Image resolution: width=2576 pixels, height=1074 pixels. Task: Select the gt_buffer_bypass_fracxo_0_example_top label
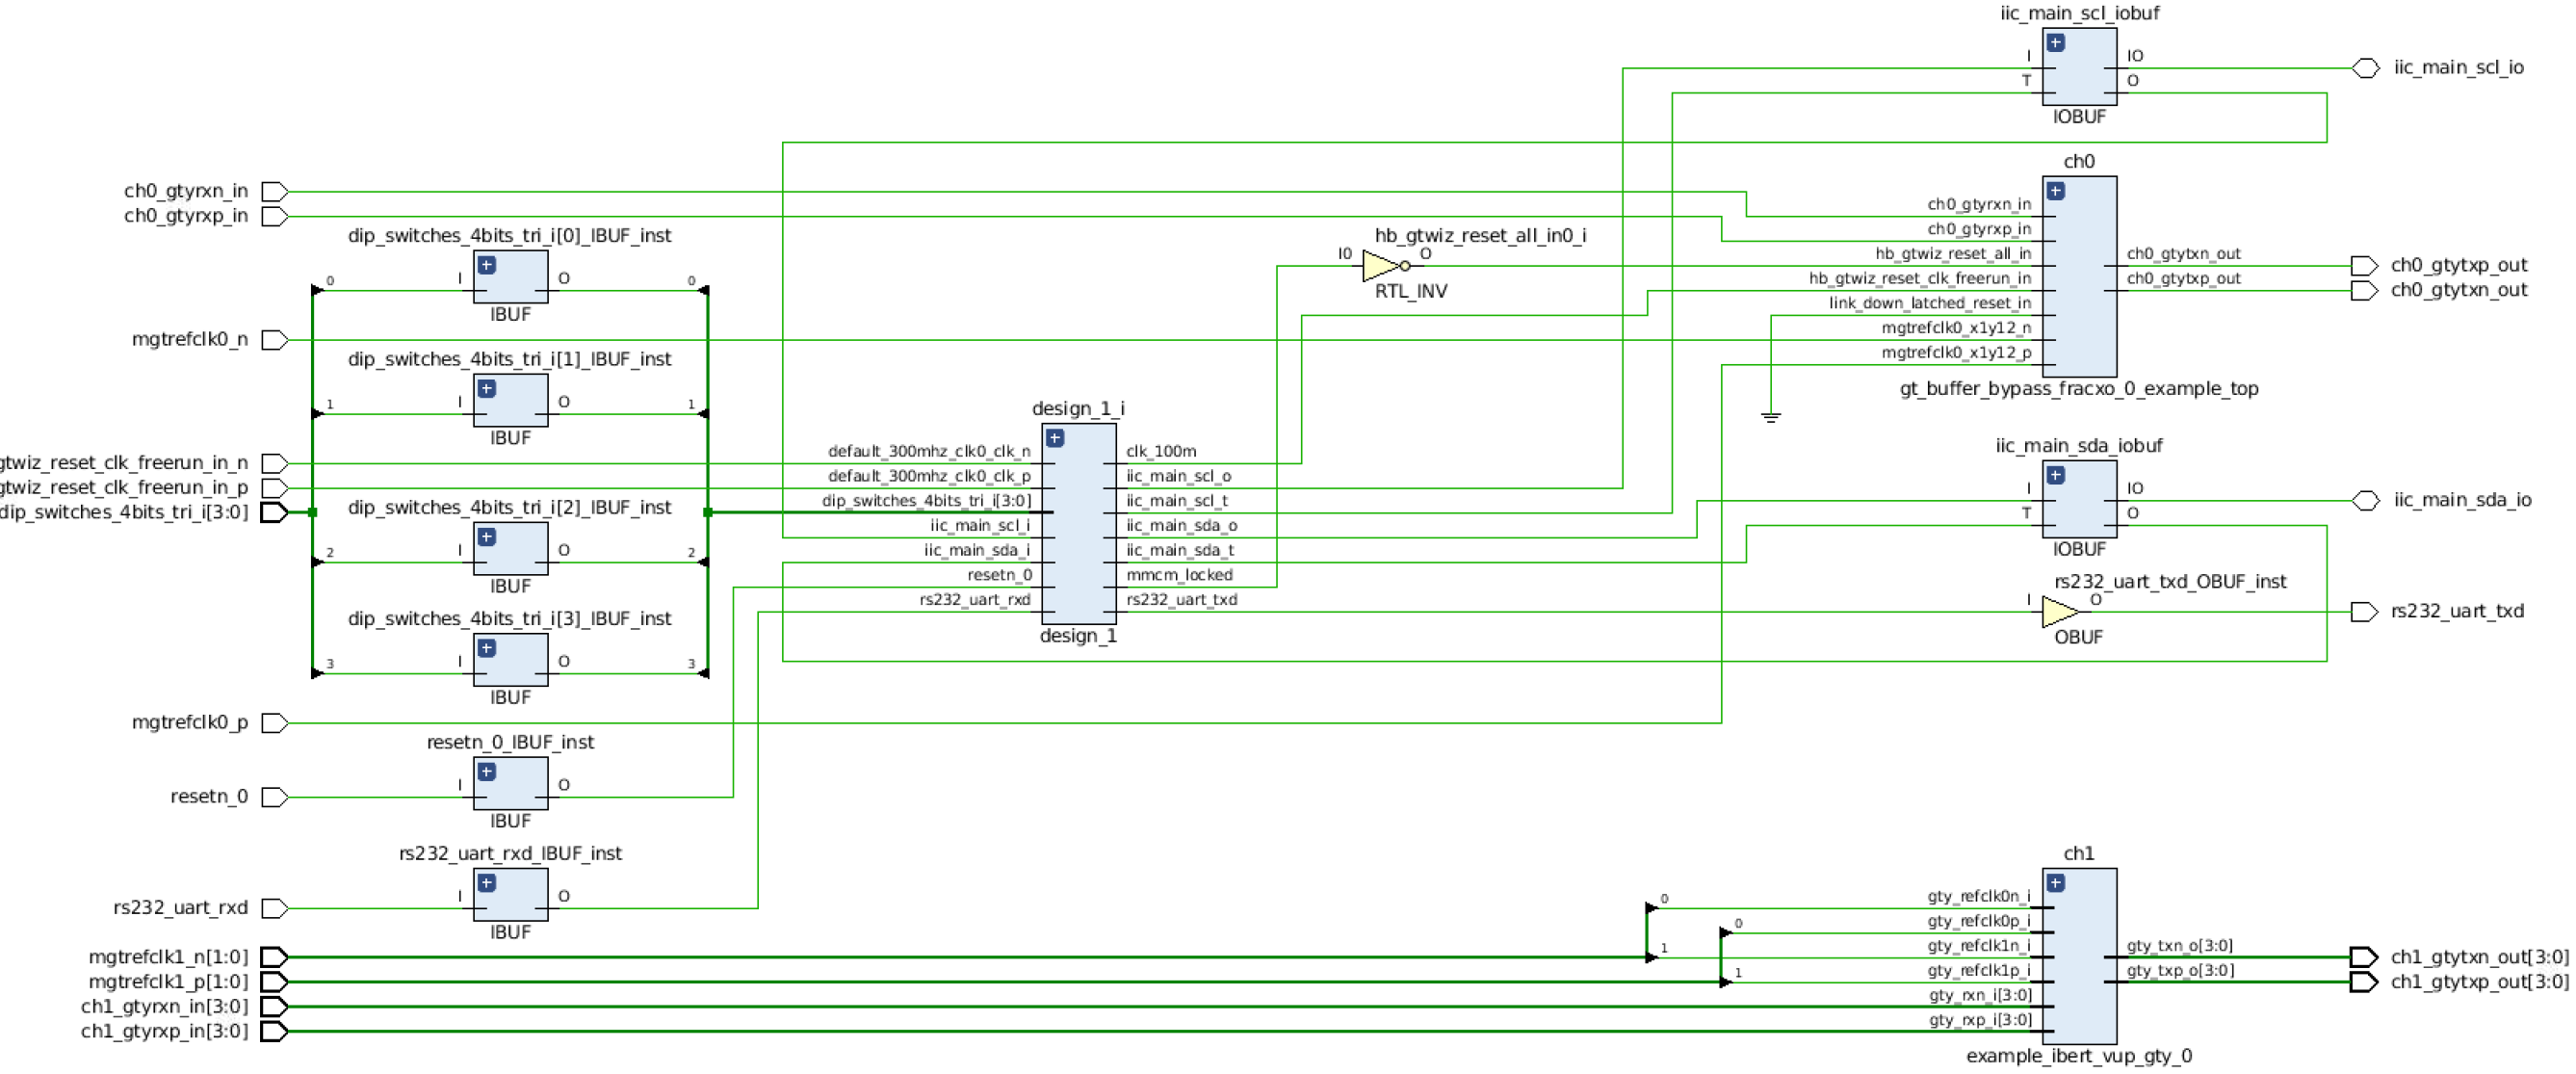pos(2079,389)
